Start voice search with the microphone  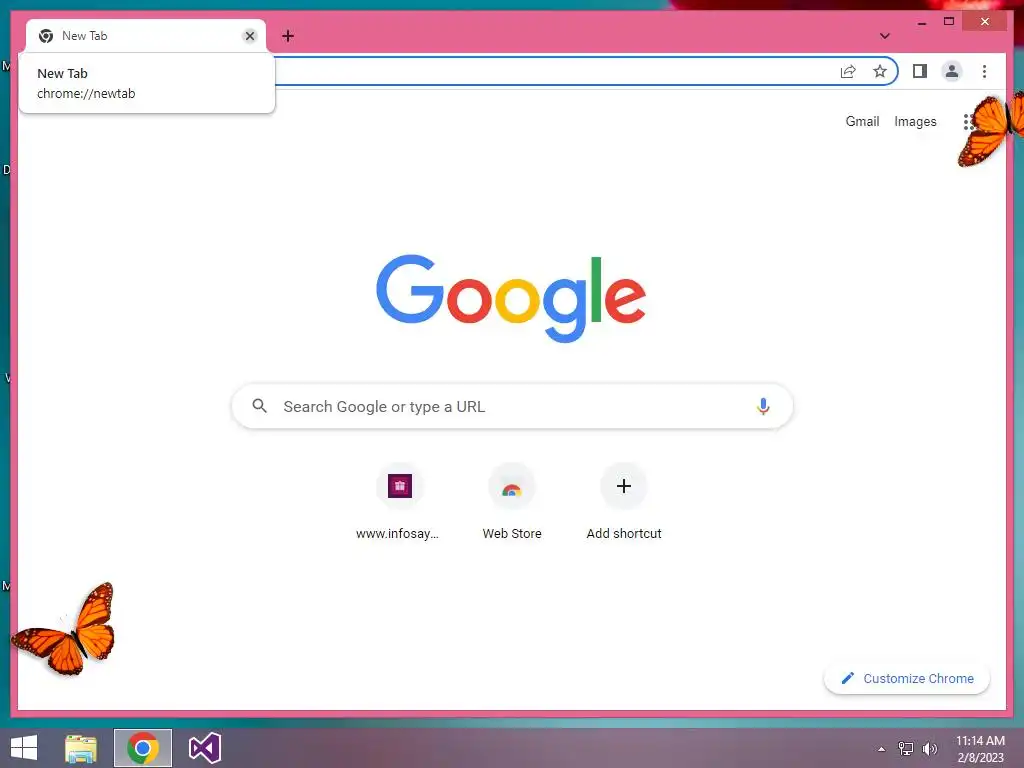763,406
